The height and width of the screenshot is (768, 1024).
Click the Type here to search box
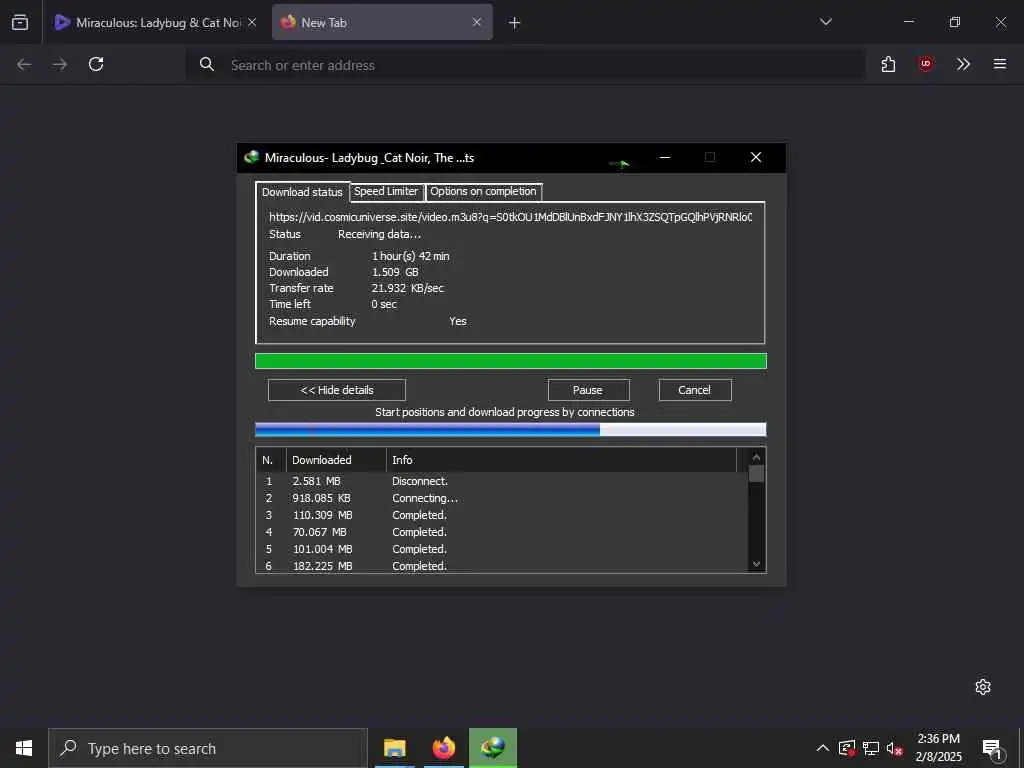coord(208,748)
